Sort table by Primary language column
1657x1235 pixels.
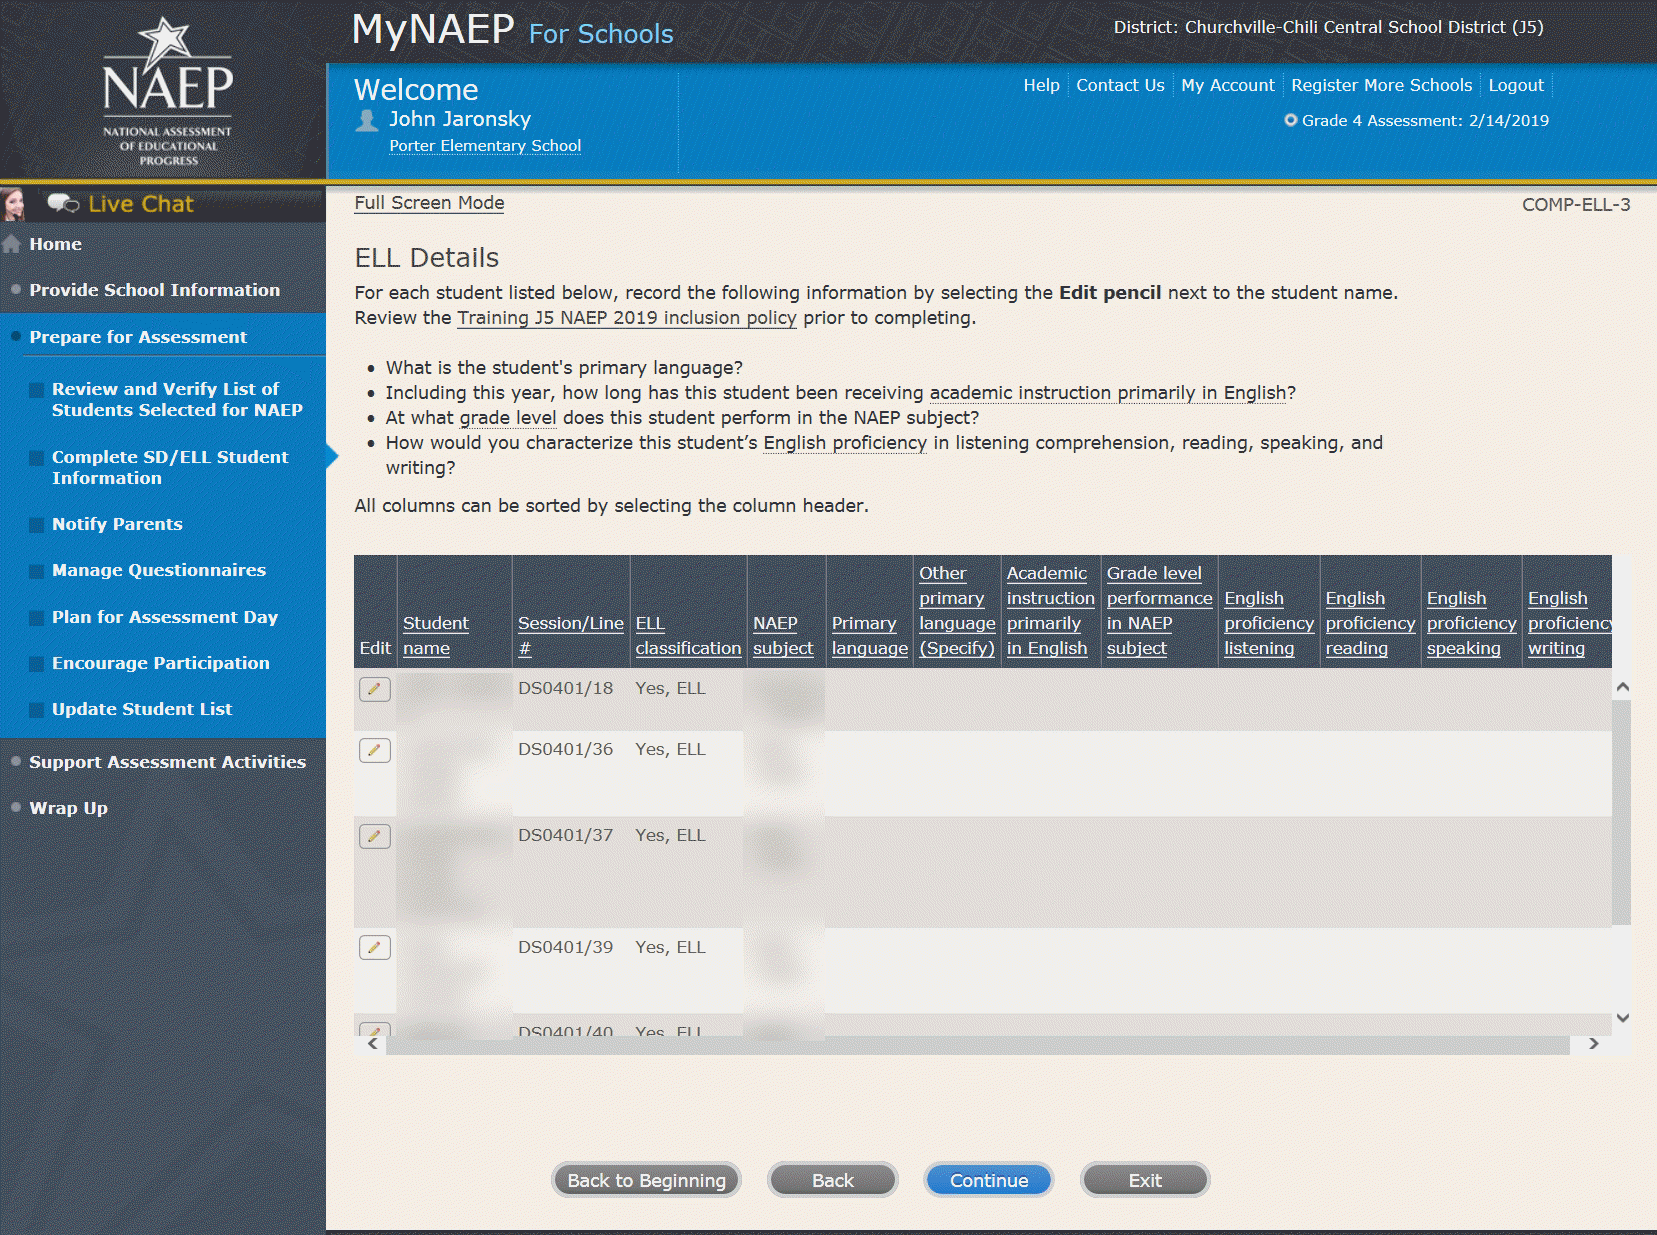point(870,636)
